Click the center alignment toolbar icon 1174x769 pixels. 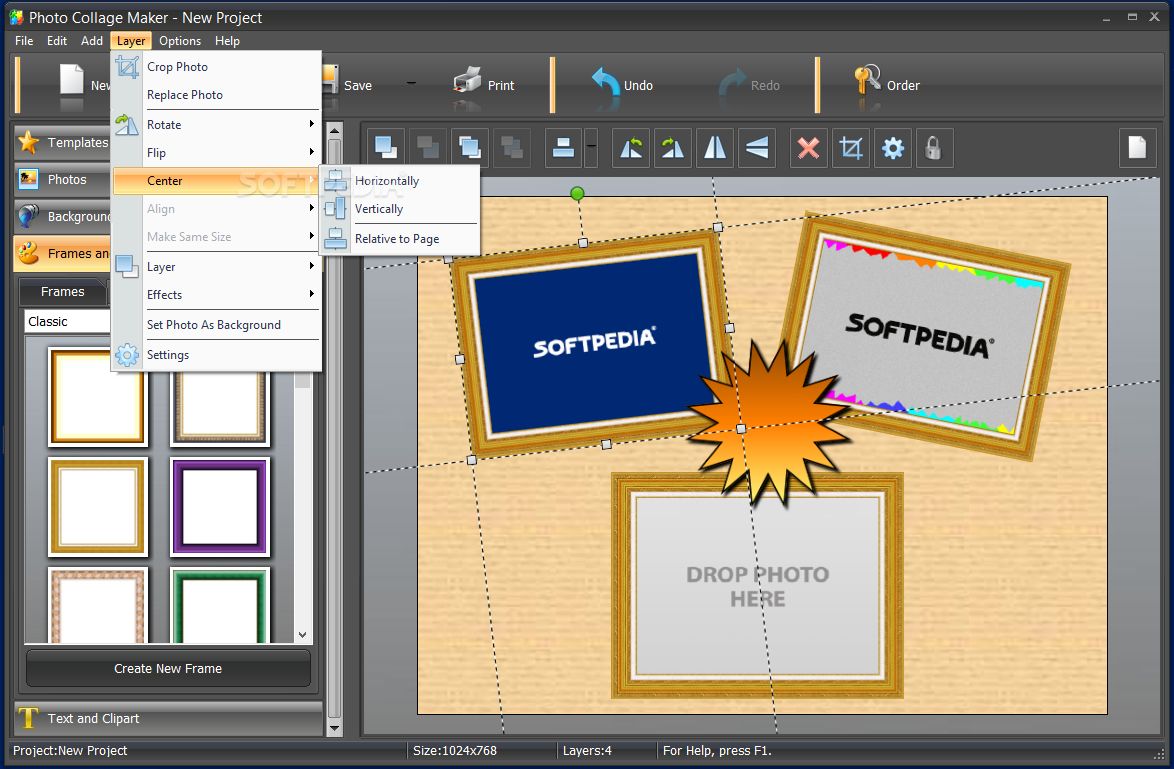point(563,148)
